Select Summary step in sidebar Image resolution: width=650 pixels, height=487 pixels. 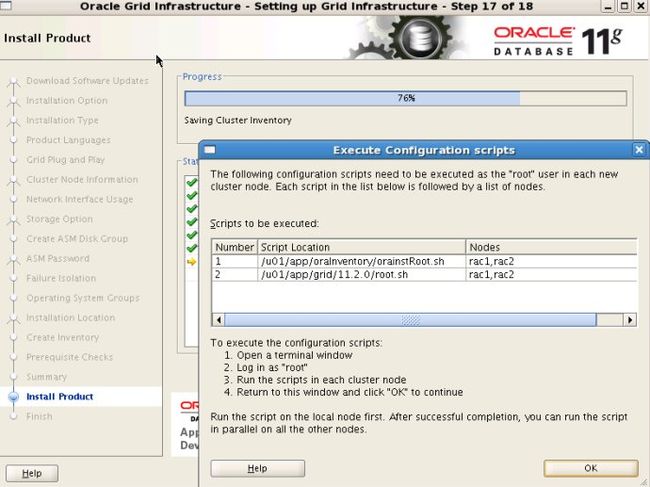[x=46, y=377]
